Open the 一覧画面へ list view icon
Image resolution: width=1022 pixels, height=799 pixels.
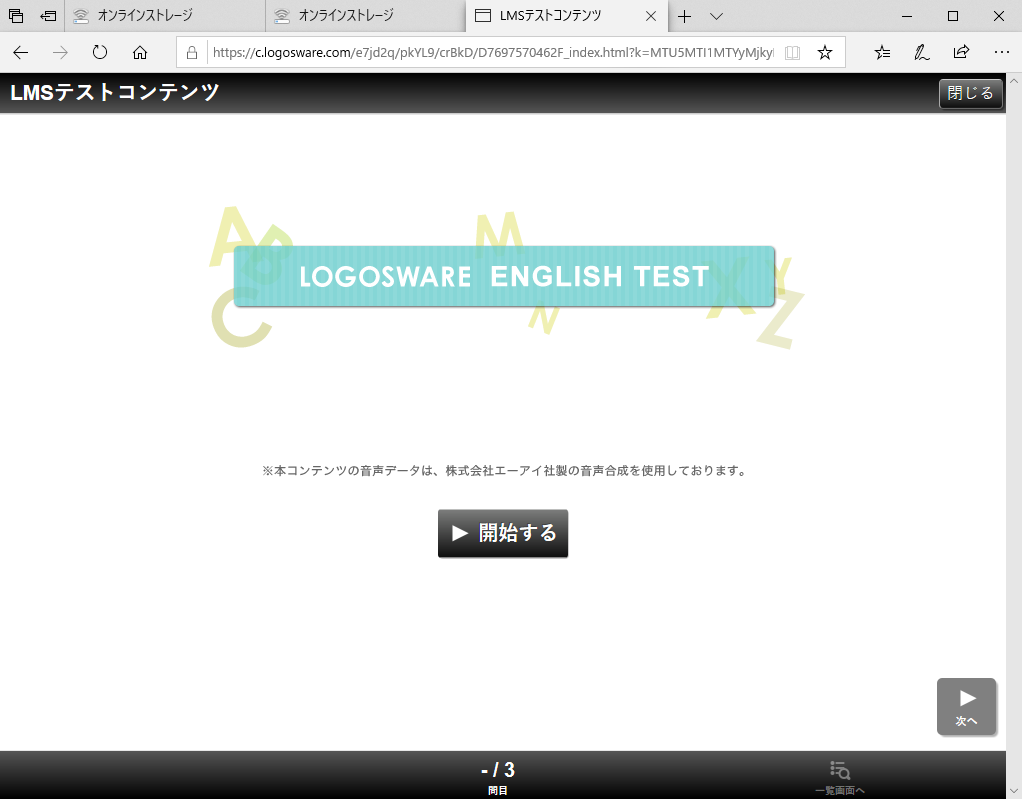[840, 776]
